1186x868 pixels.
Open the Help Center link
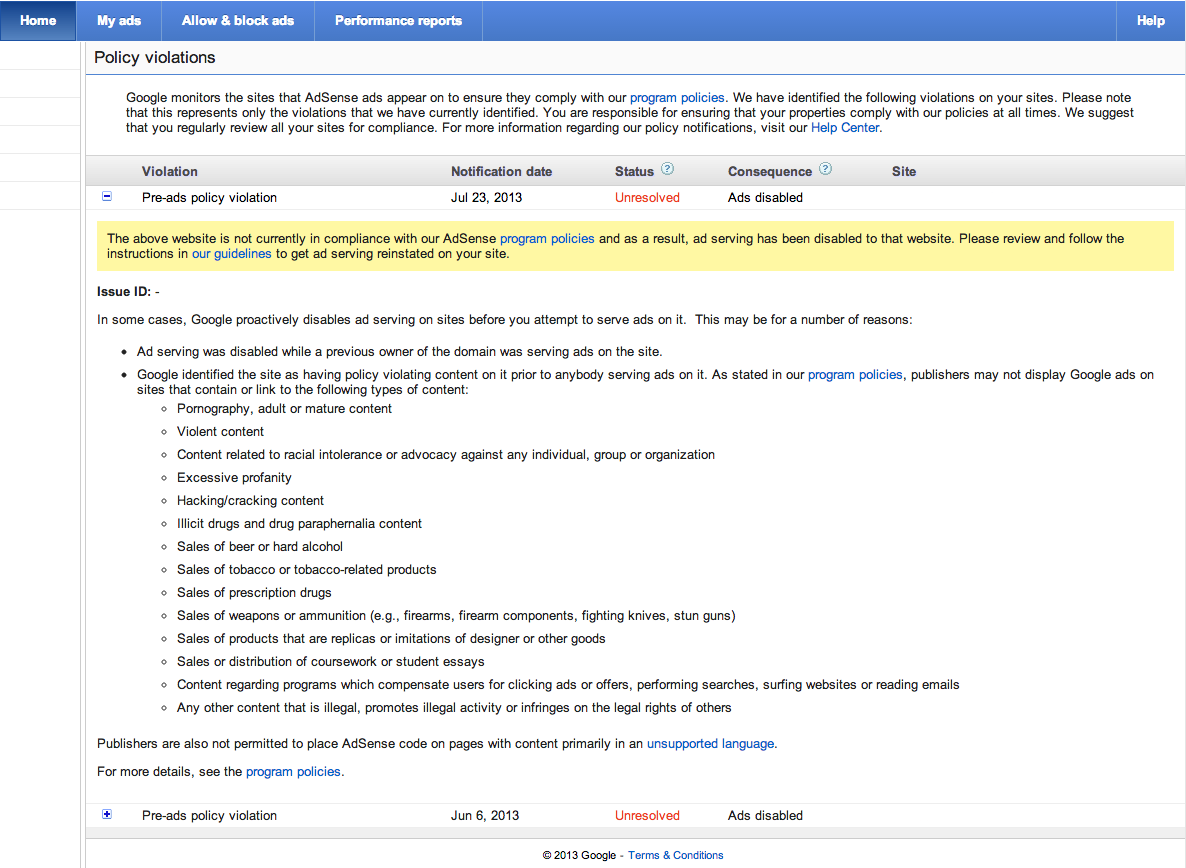click(845, 128)
